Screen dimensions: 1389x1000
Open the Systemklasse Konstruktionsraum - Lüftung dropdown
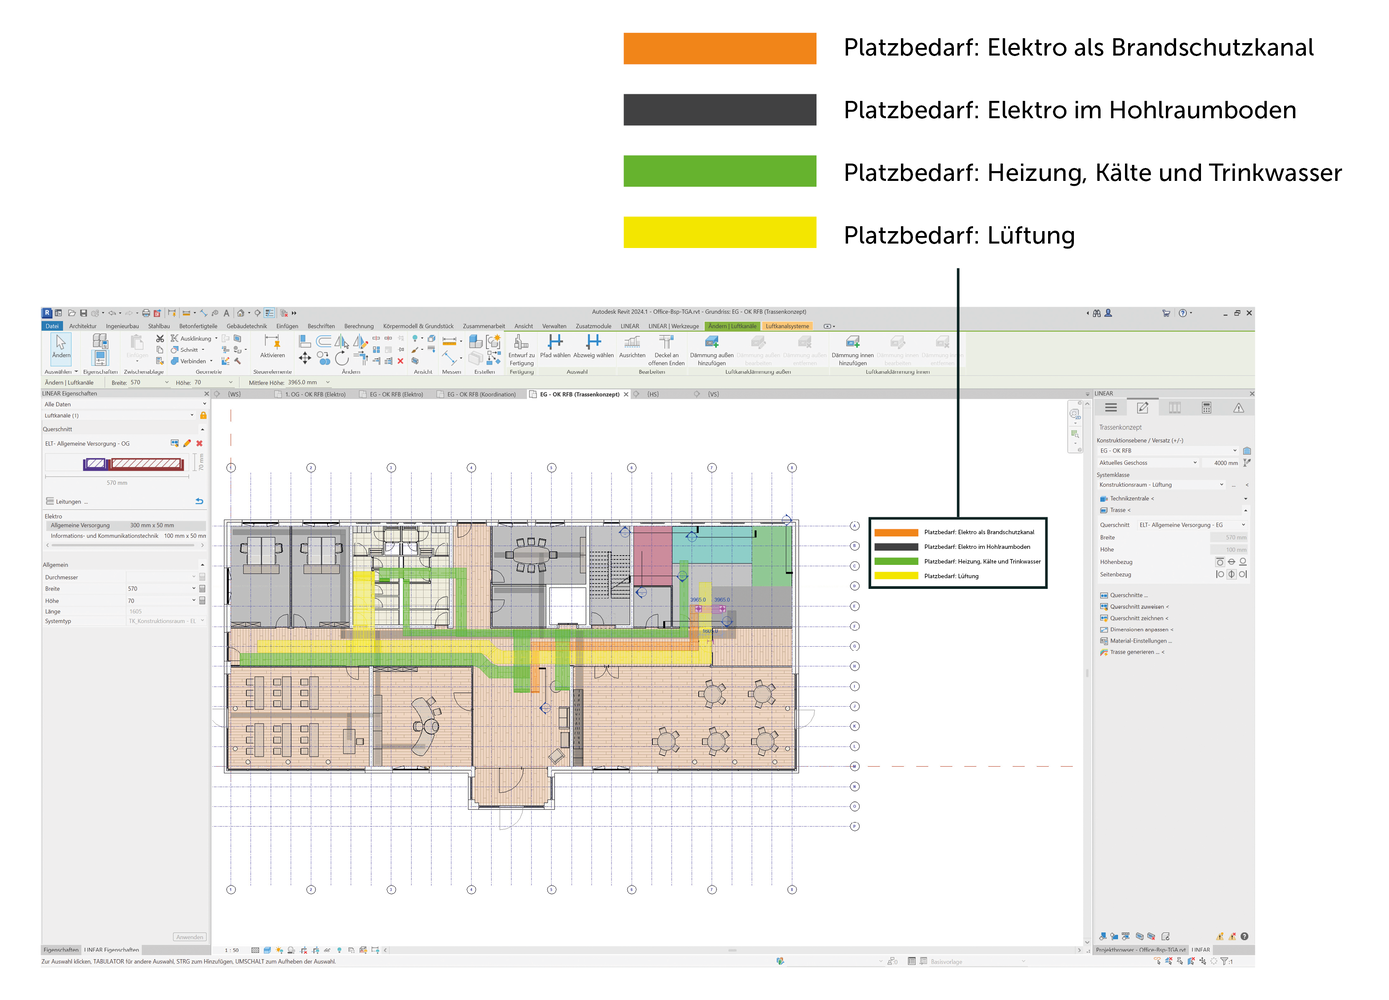tap(1221, 485)
